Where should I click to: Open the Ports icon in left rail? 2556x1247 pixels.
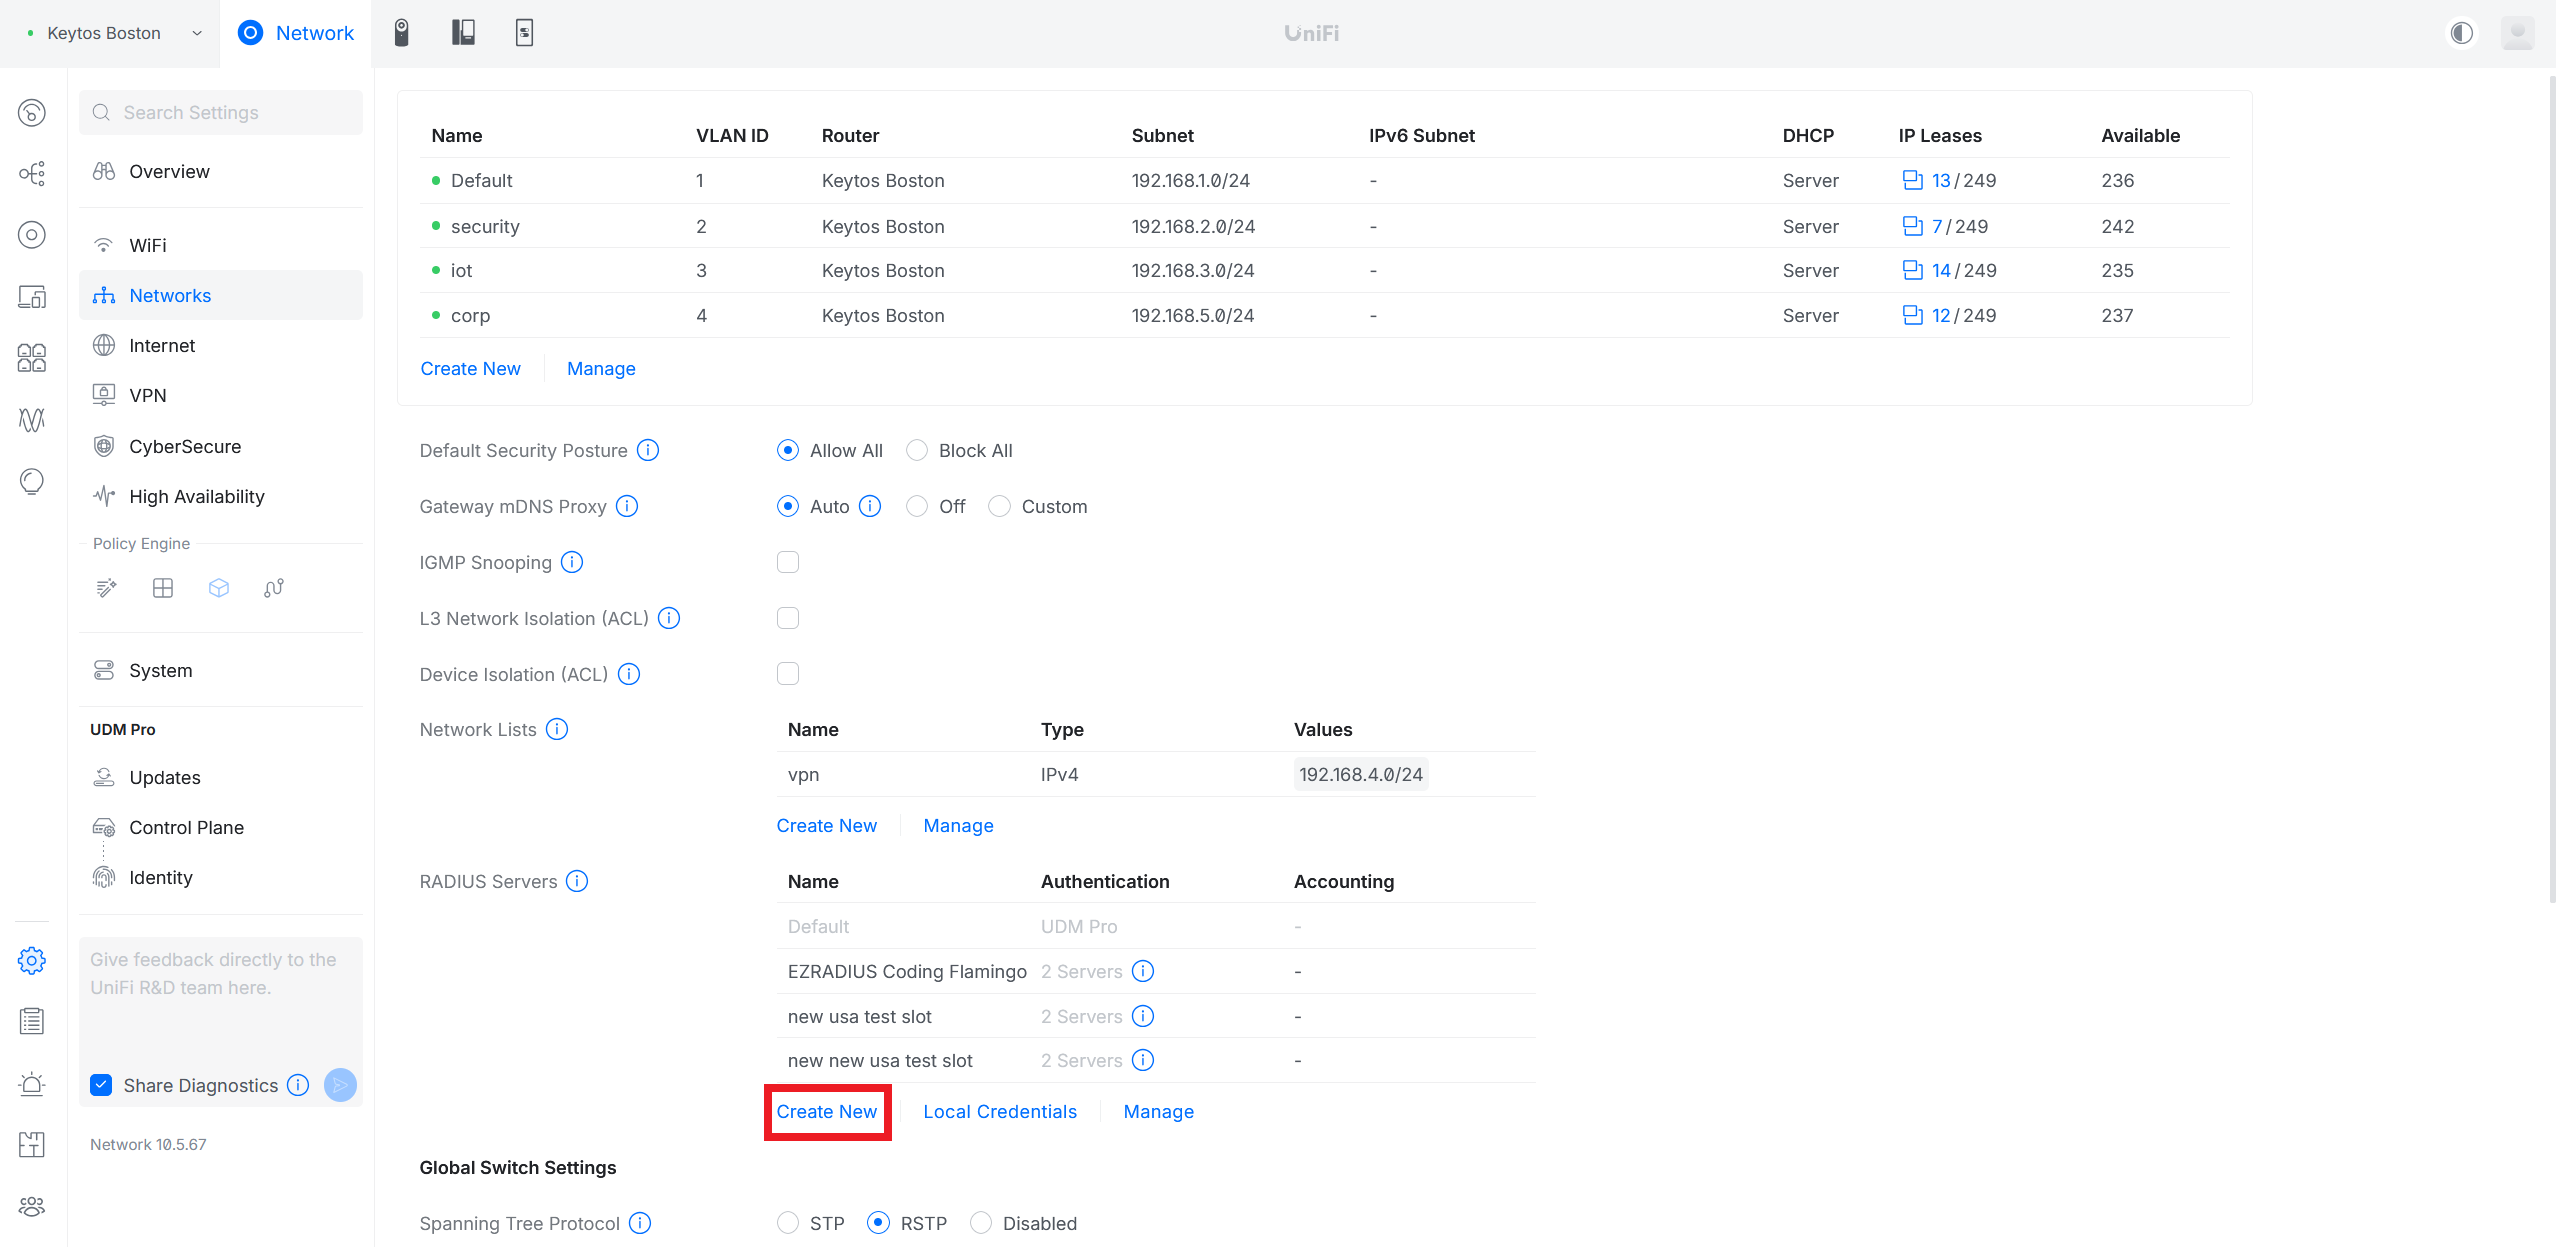click(32, 358)
